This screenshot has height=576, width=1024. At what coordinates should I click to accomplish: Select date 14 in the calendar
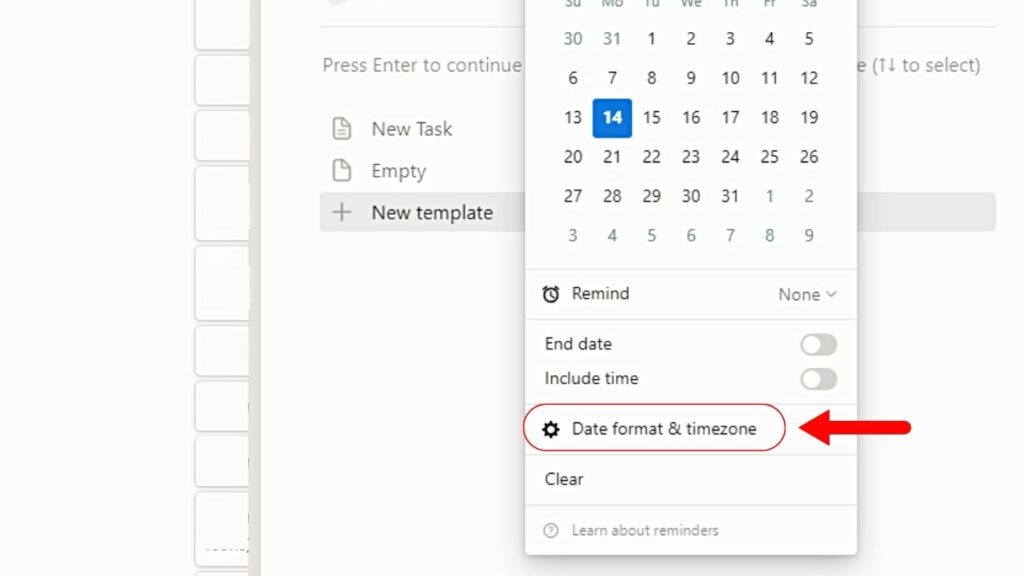coord(612,117)
